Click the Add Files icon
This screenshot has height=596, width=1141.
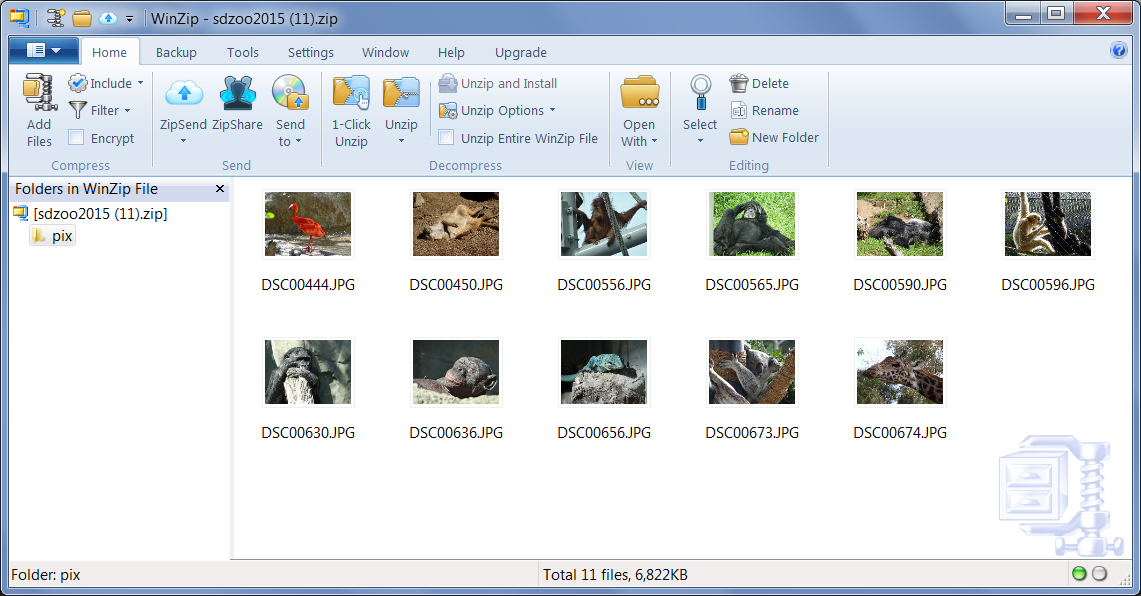coord(39,96)
